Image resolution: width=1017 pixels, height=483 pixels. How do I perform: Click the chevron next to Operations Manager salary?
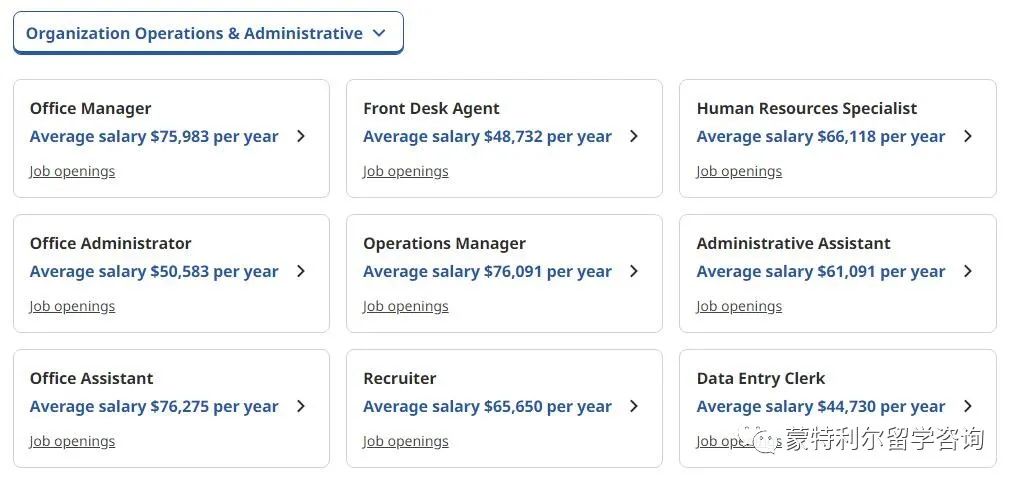tap(634, 271)
